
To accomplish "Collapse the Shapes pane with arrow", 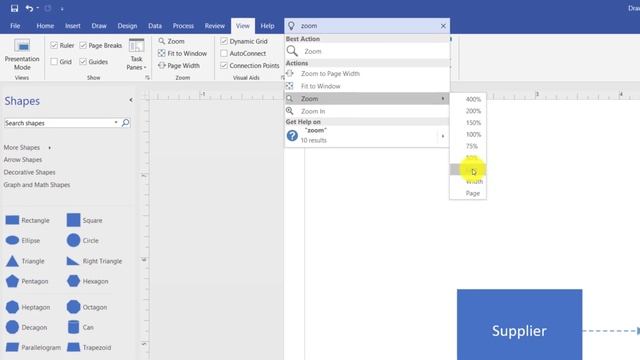I will 131,100.
